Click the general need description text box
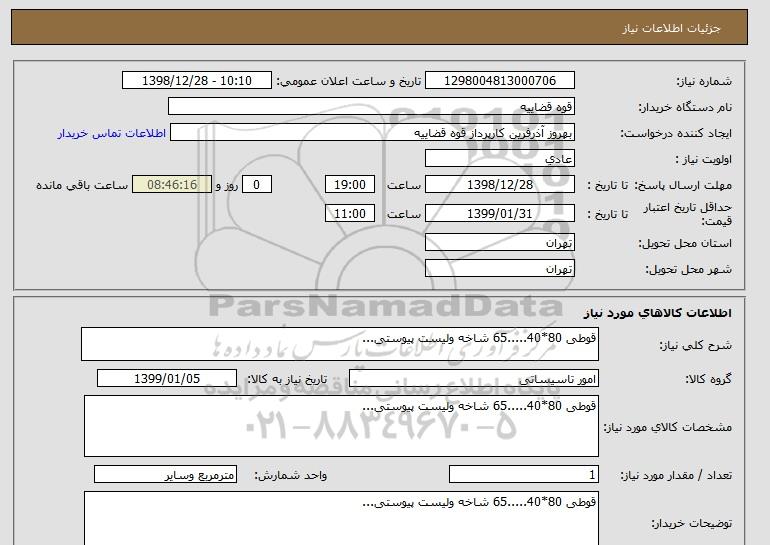The width and height of the screenshot is (770, 545). click(x=340, y=344)
